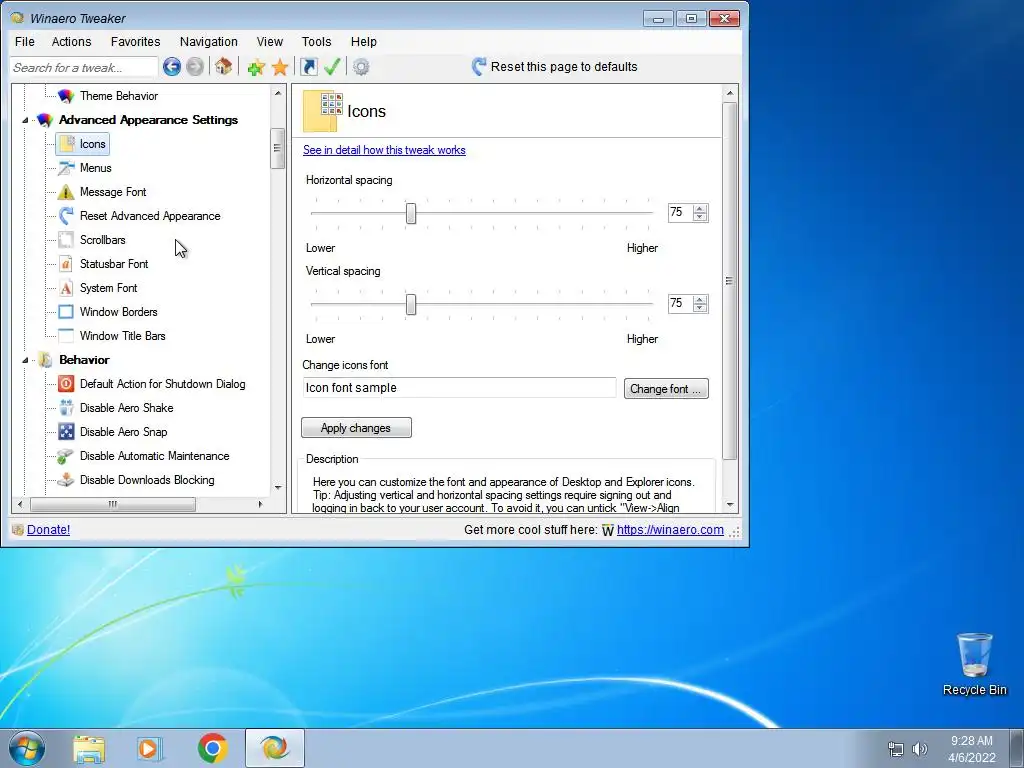
Task: Select Default Action for Shutdown Dialog icon
Action: [66, 384]
